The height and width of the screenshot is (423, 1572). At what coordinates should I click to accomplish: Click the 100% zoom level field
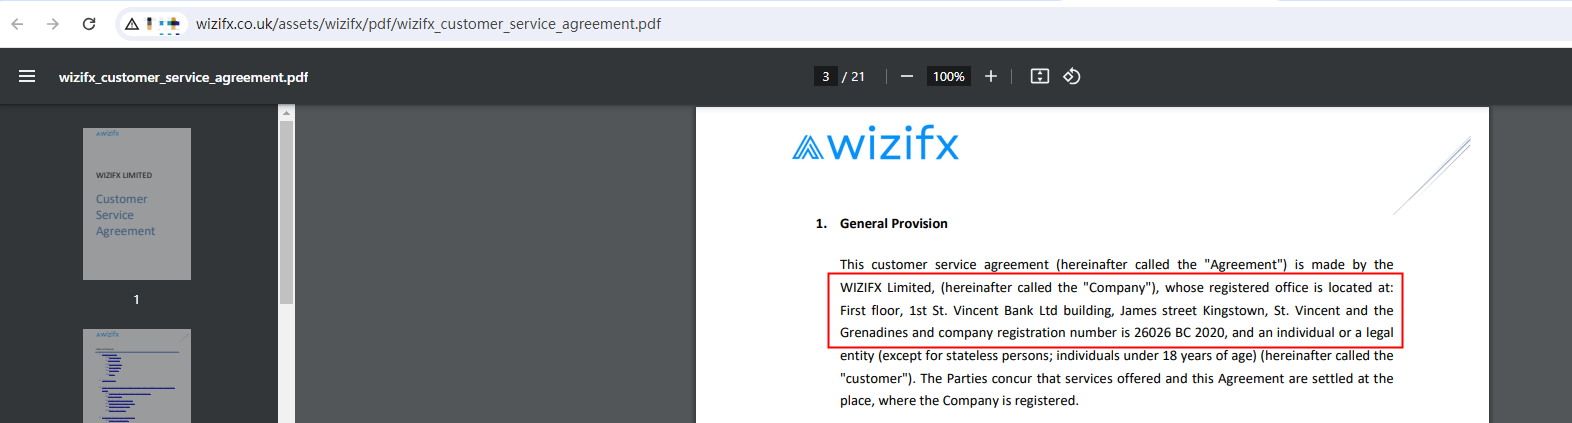pos(948,77)
